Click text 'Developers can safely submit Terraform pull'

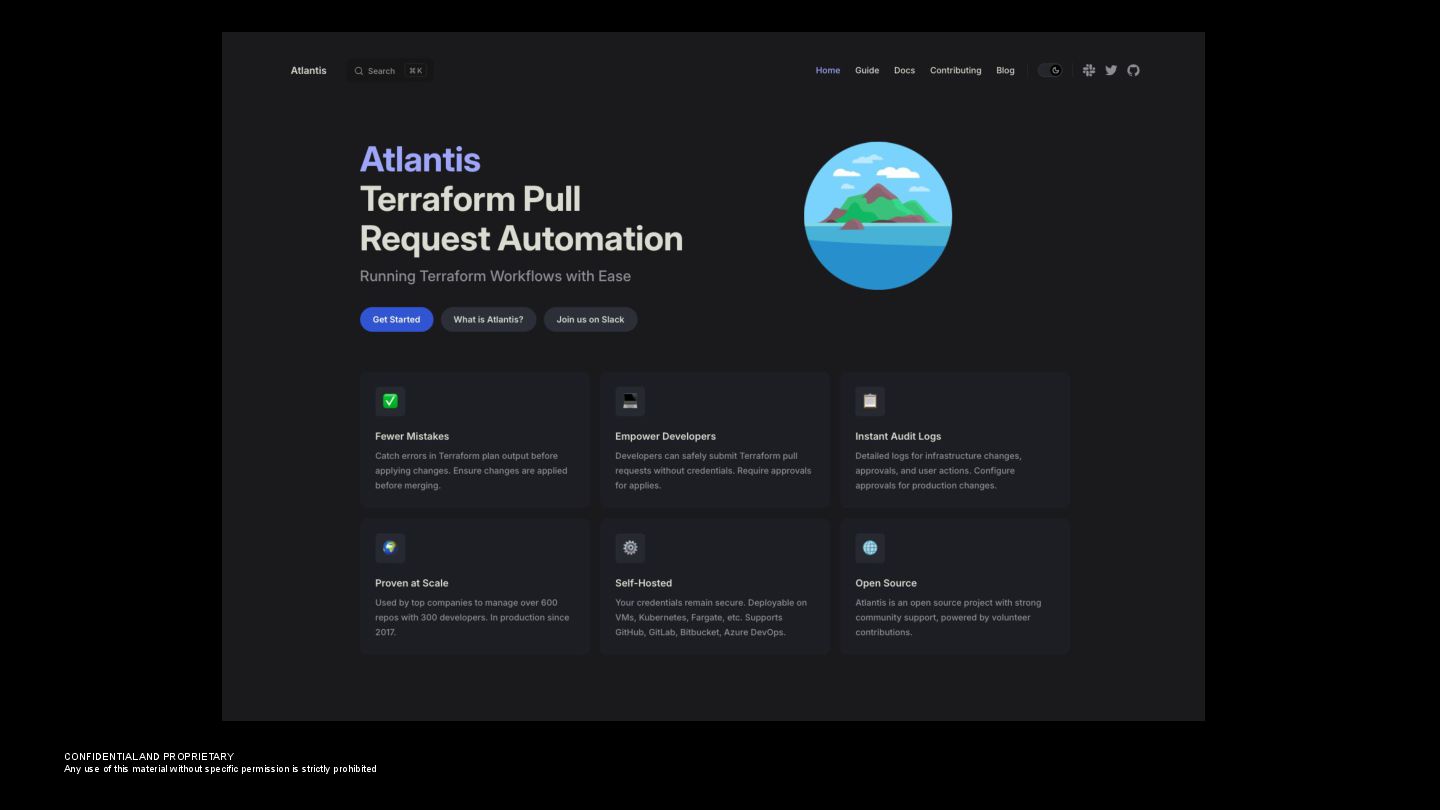[706, 456]
